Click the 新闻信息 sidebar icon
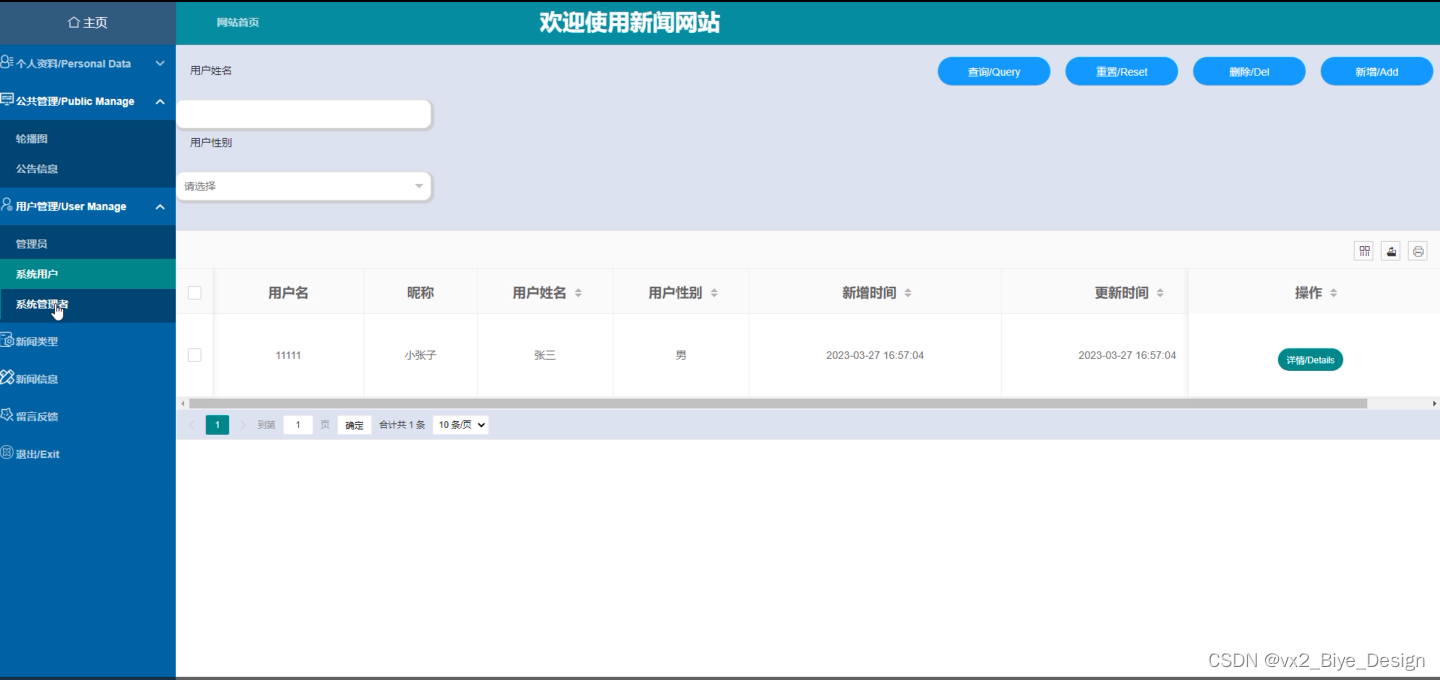The image size is (1440, 680). [x=7, y=378]
